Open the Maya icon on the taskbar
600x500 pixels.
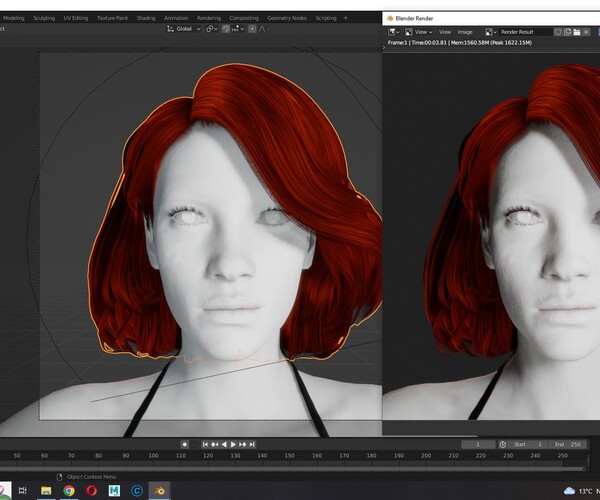114,490
